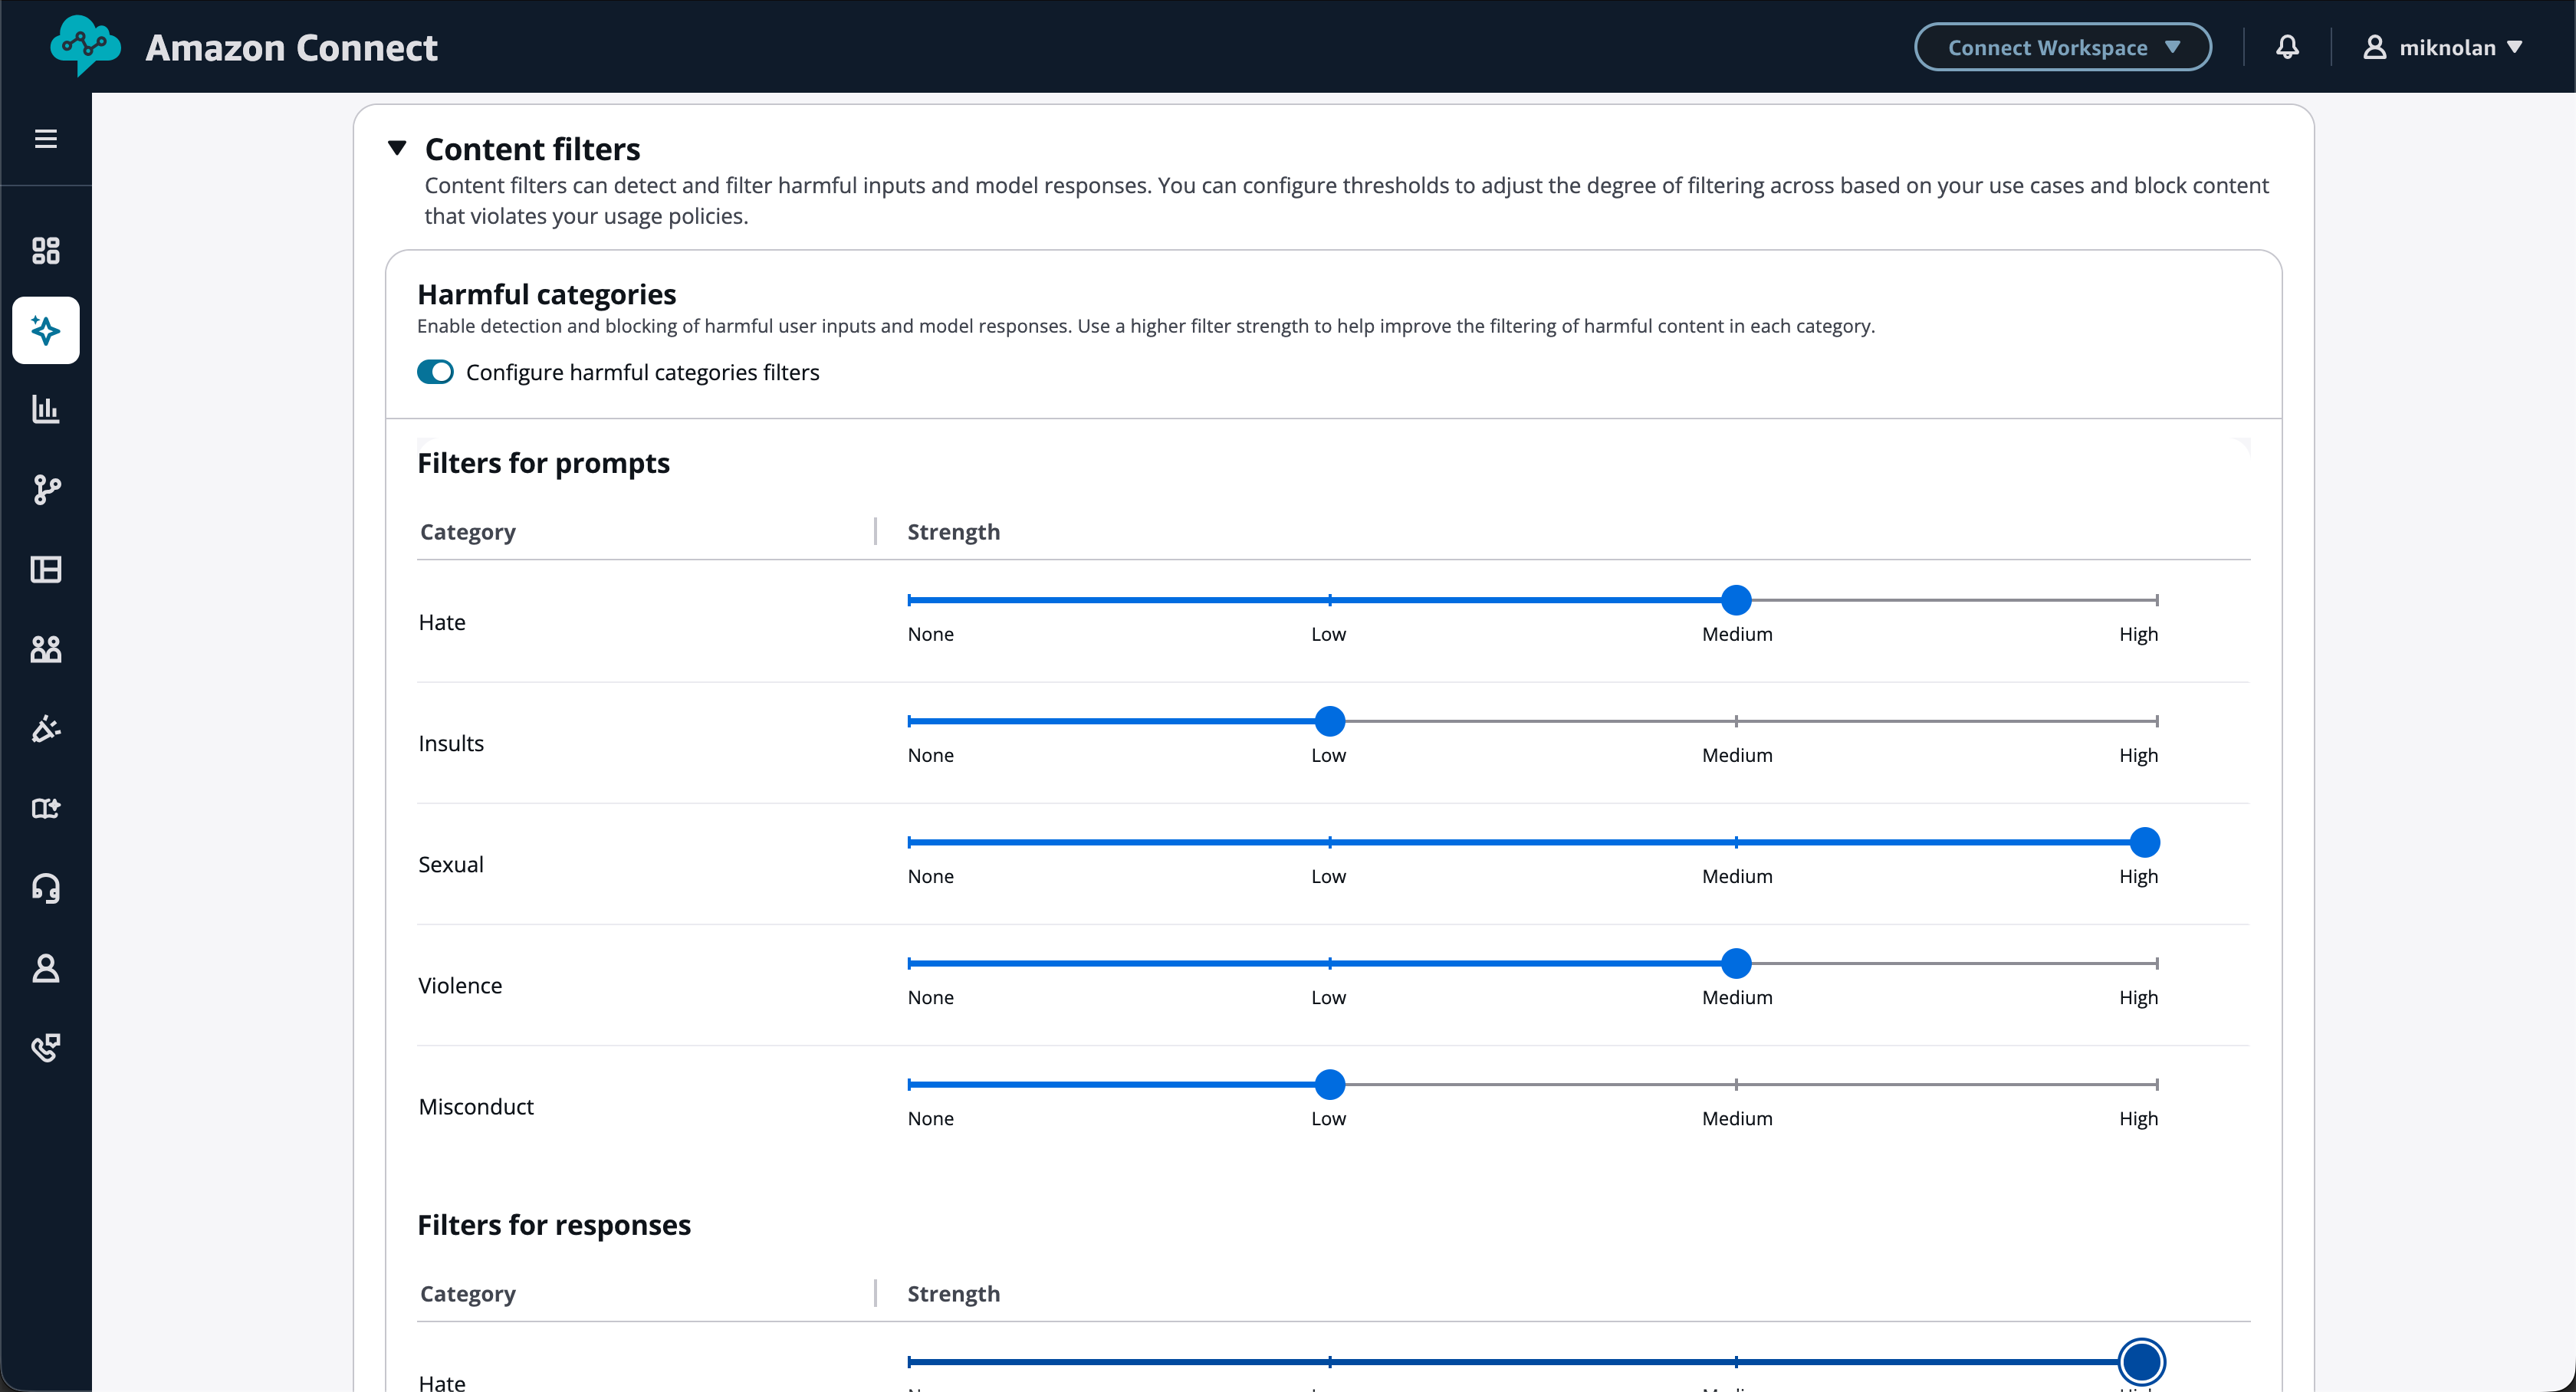Image resolution: width=2576 pixels, height=1392 pixels.
Task: Disable the Configure harmful categories filters toggle
Action: coord(435,371)
